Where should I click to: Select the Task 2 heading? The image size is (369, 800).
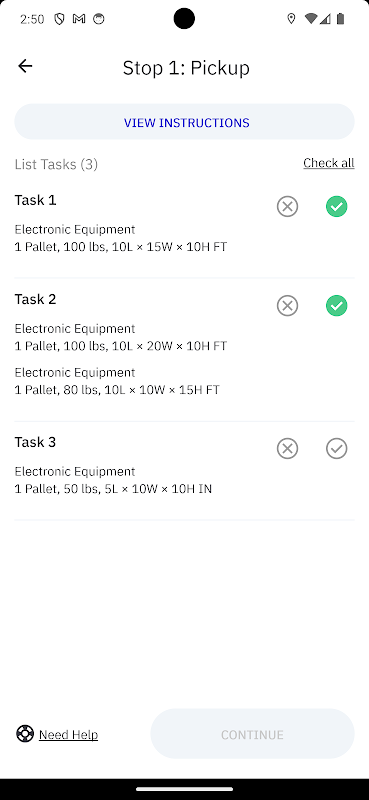35,299
